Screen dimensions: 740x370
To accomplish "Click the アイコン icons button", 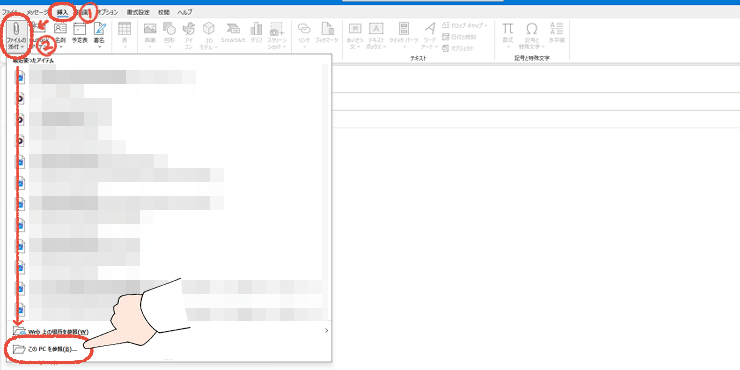I will [188, 35].
